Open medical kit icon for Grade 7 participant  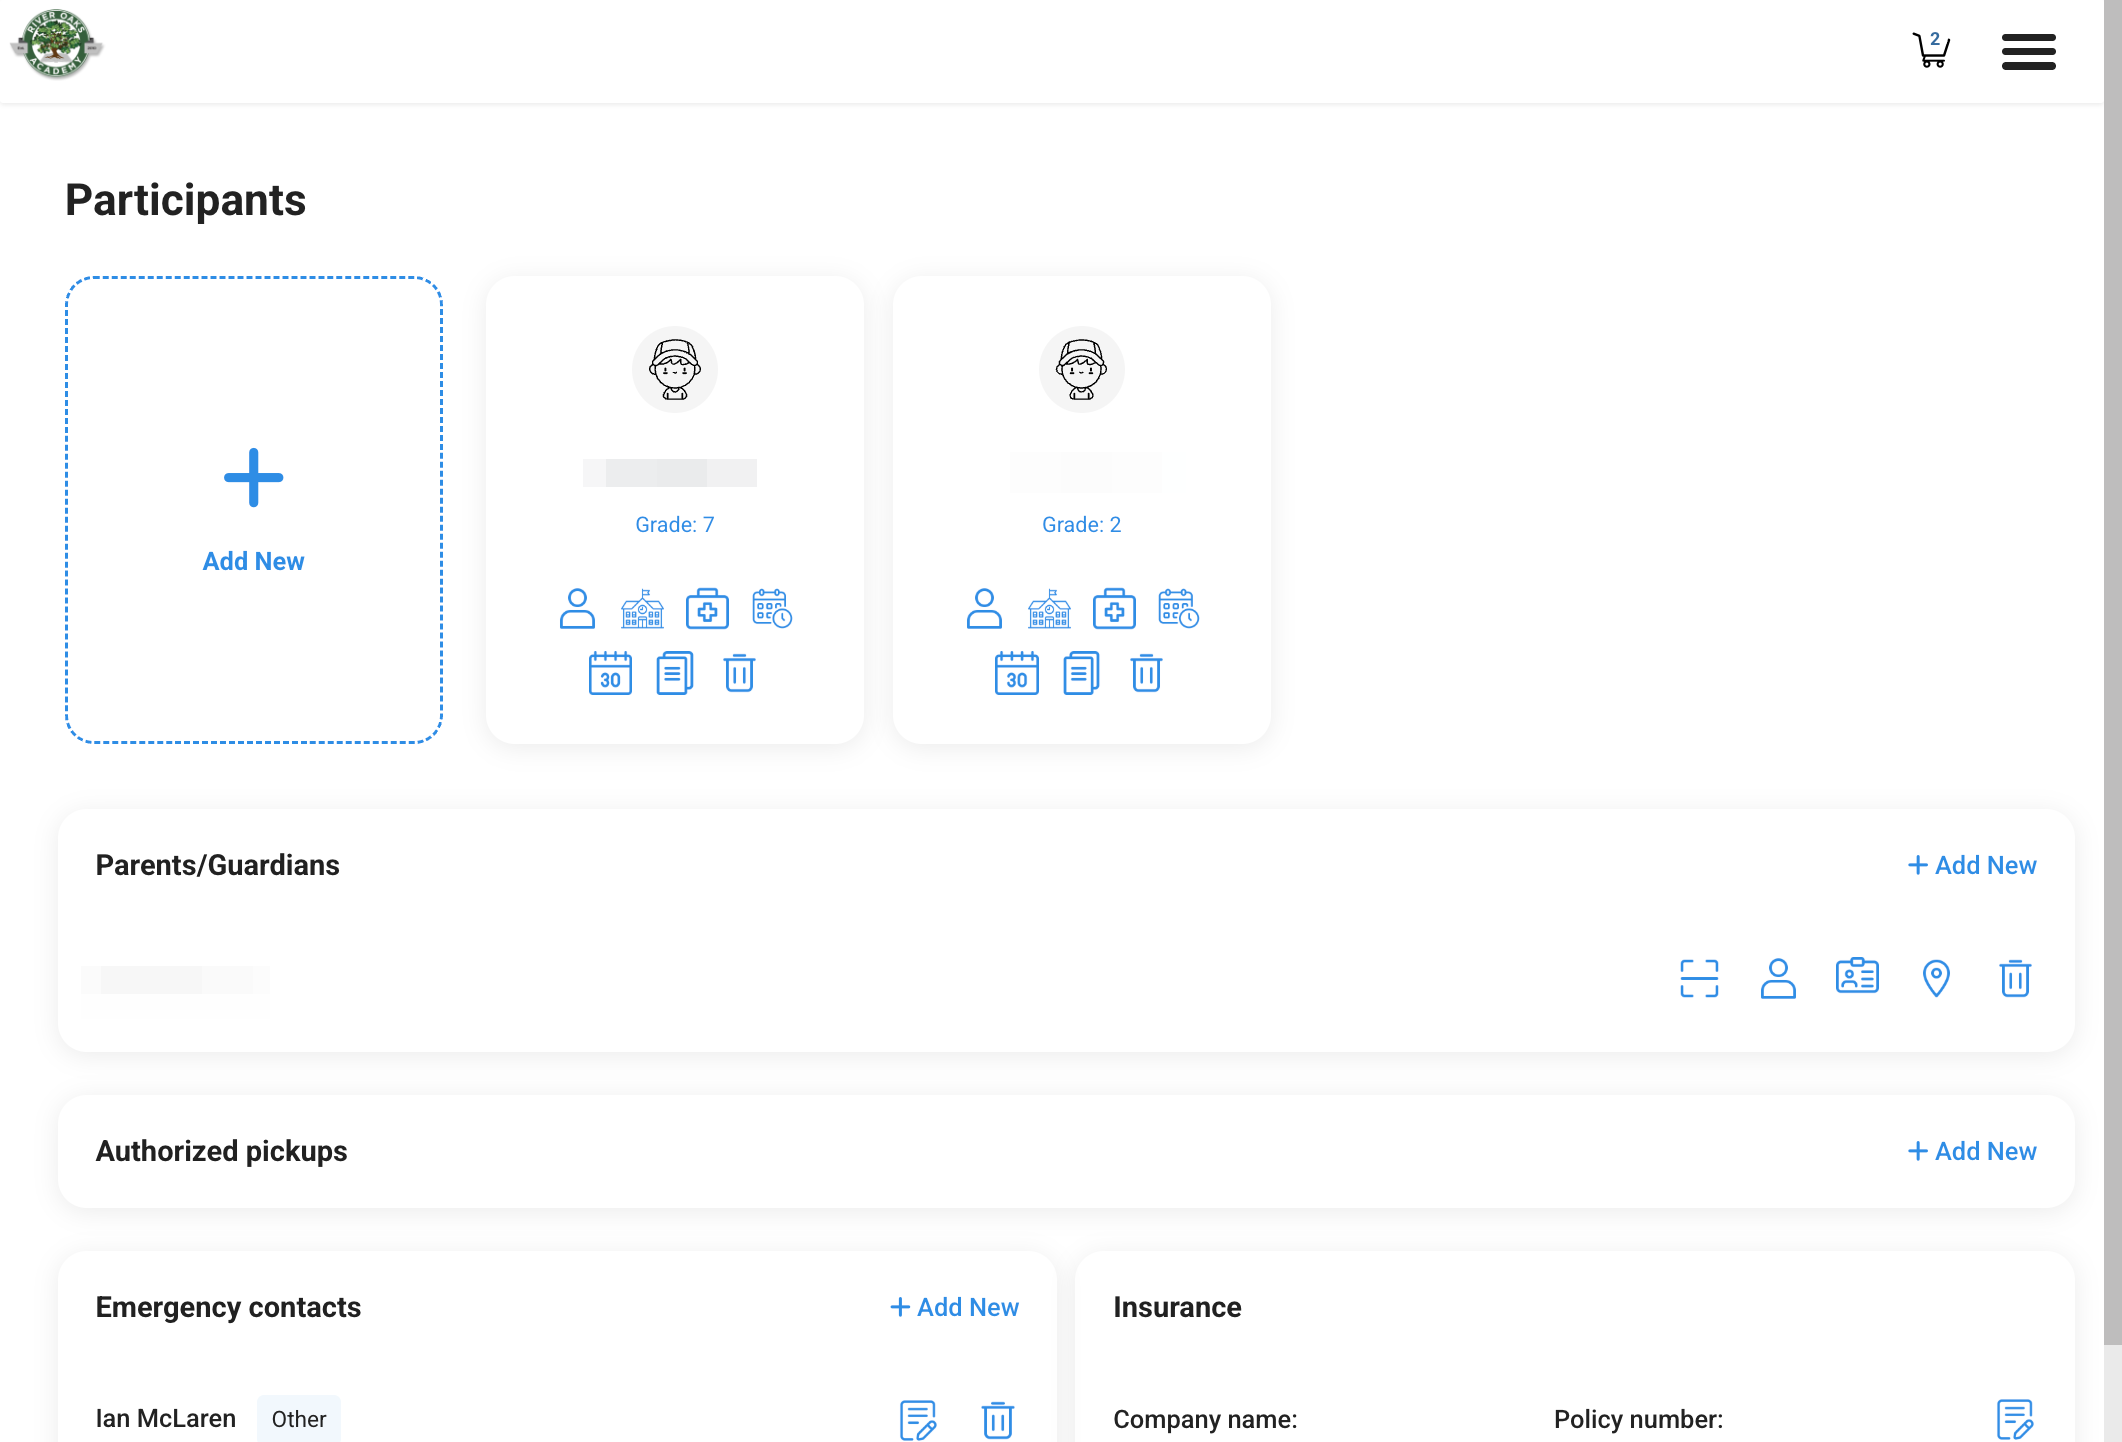tap(707, 608)
